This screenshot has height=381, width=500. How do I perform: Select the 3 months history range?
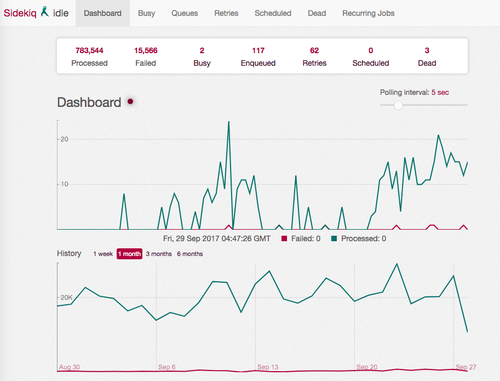pos(159,254)
